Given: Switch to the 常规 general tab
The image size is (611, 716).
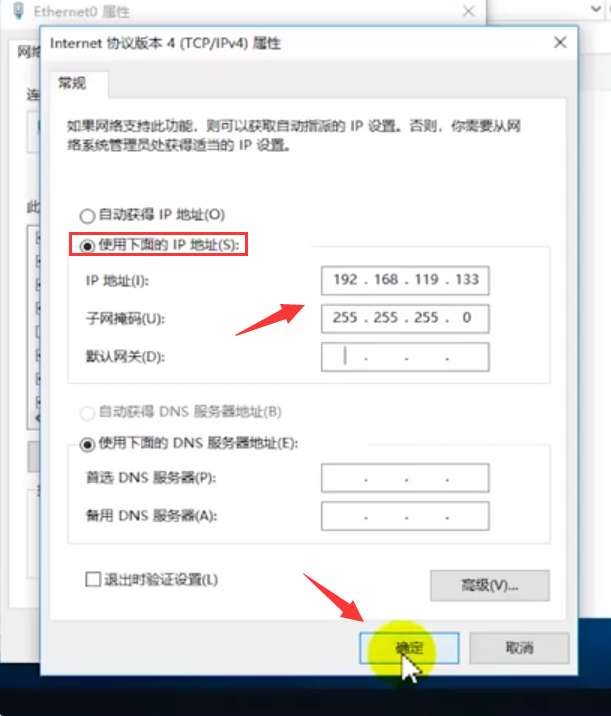Looking at the screenshot, I should [72, 83].
